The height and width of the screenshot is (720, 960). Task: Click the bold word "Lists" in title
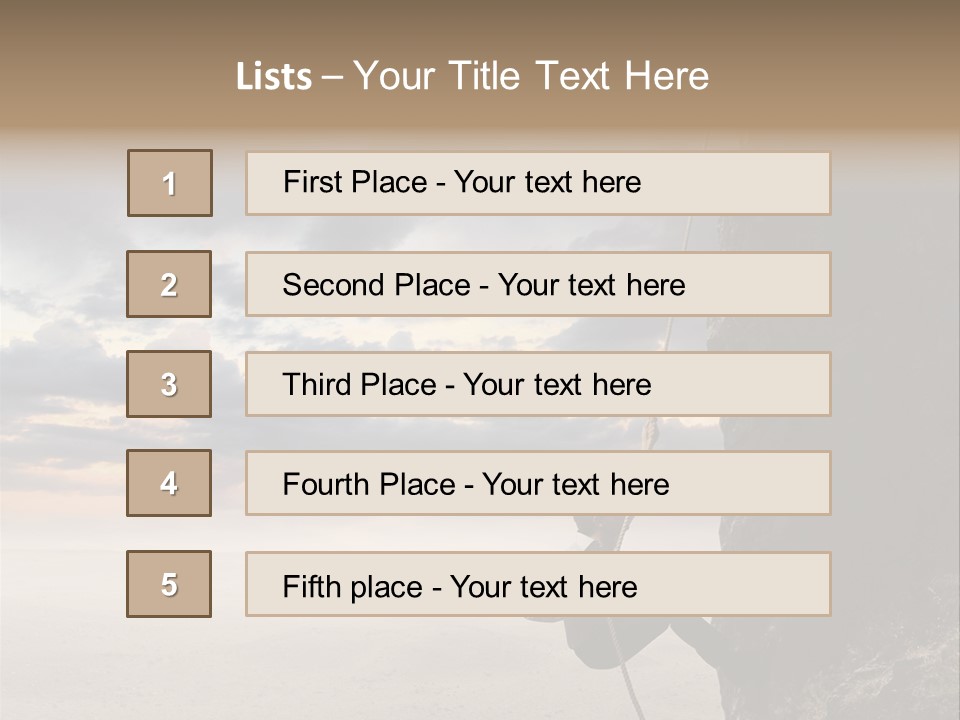point(274,77)
